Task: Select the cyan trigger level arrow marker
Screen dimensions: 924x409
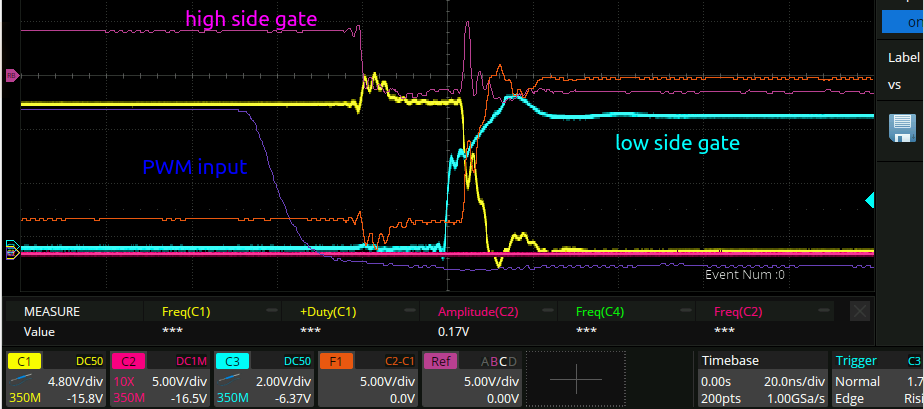Action: [x=869, y=202]
